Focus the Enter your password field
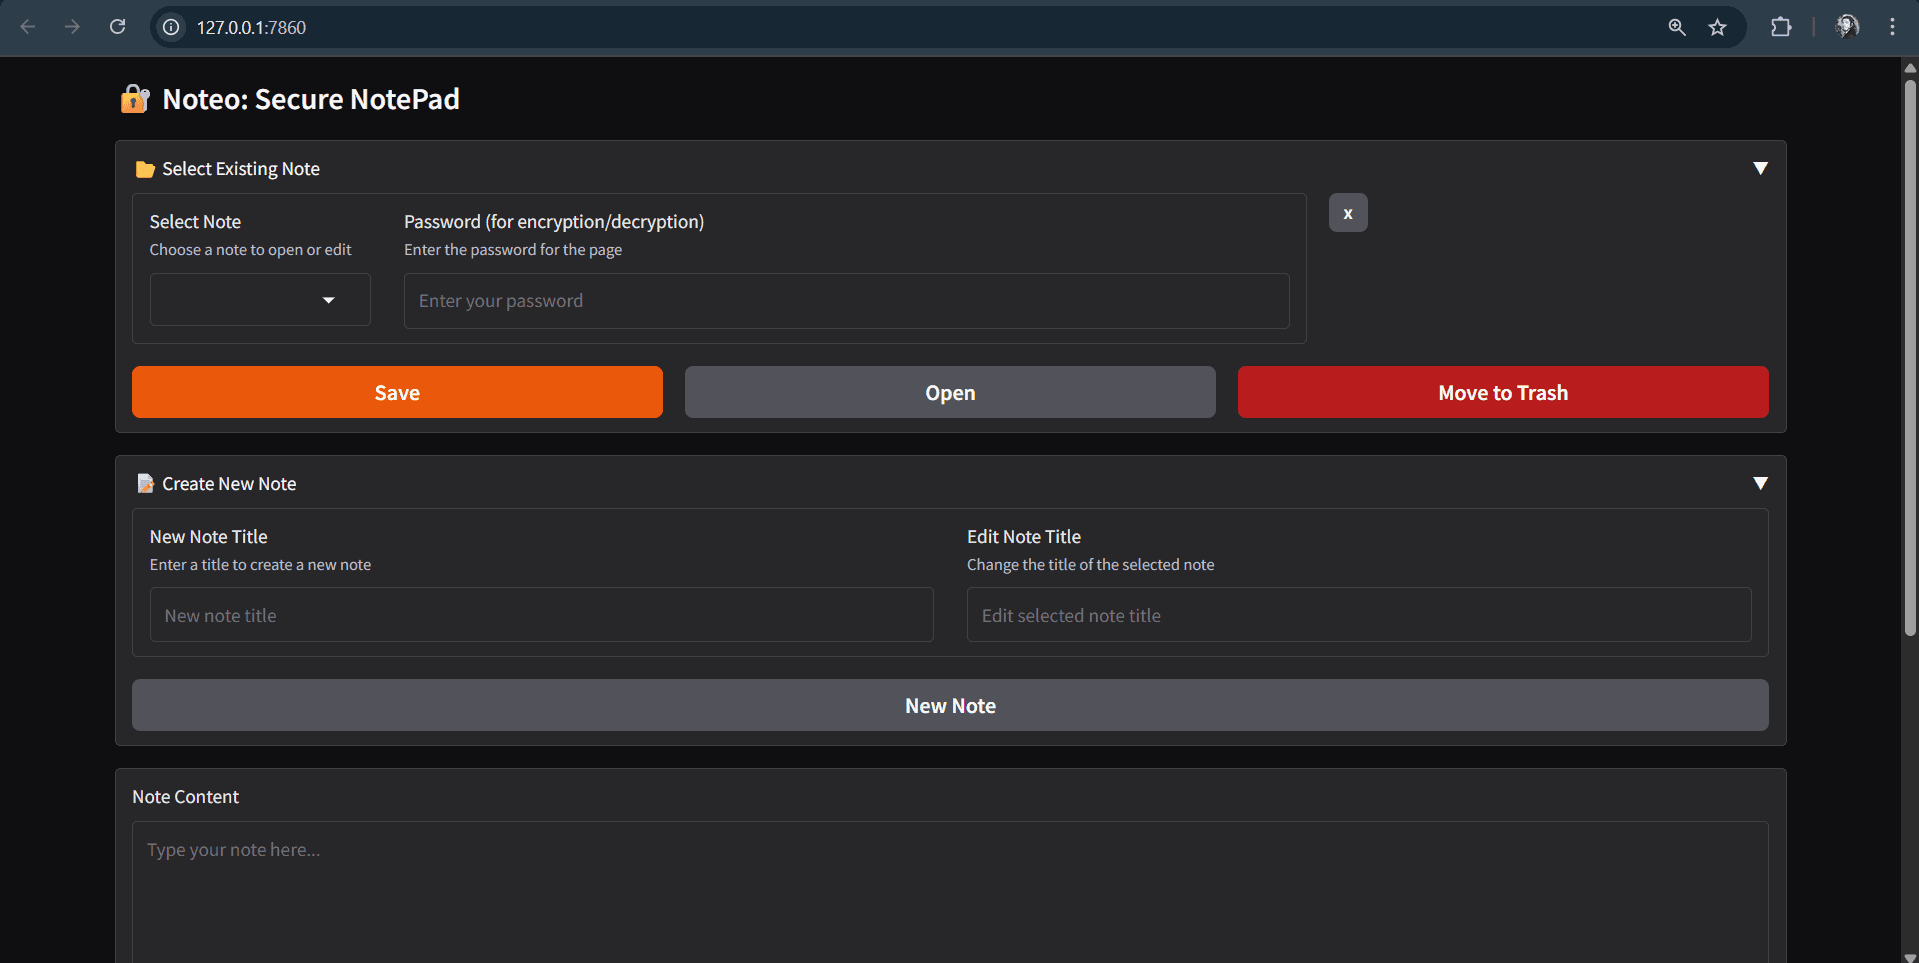This screenshot has height=963, width=1919. [846, 301]
